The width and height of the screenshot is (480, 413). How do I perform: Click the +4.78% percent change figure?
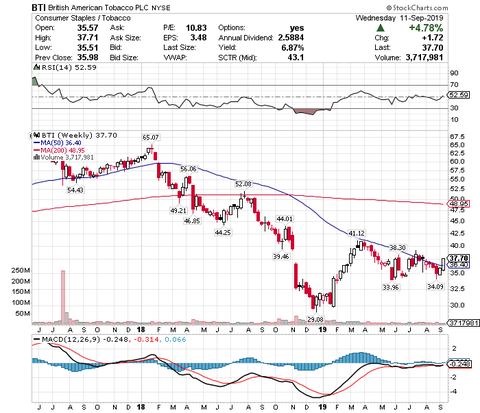426,28
